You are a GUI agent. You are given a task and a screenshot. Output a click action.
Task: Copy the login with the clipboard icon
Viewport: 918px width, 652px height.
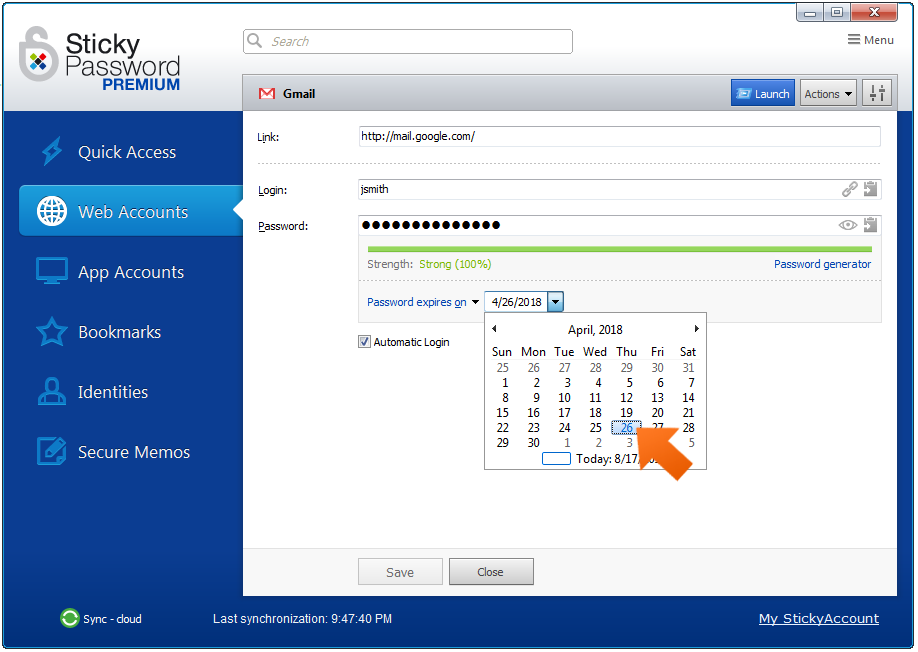871,188
